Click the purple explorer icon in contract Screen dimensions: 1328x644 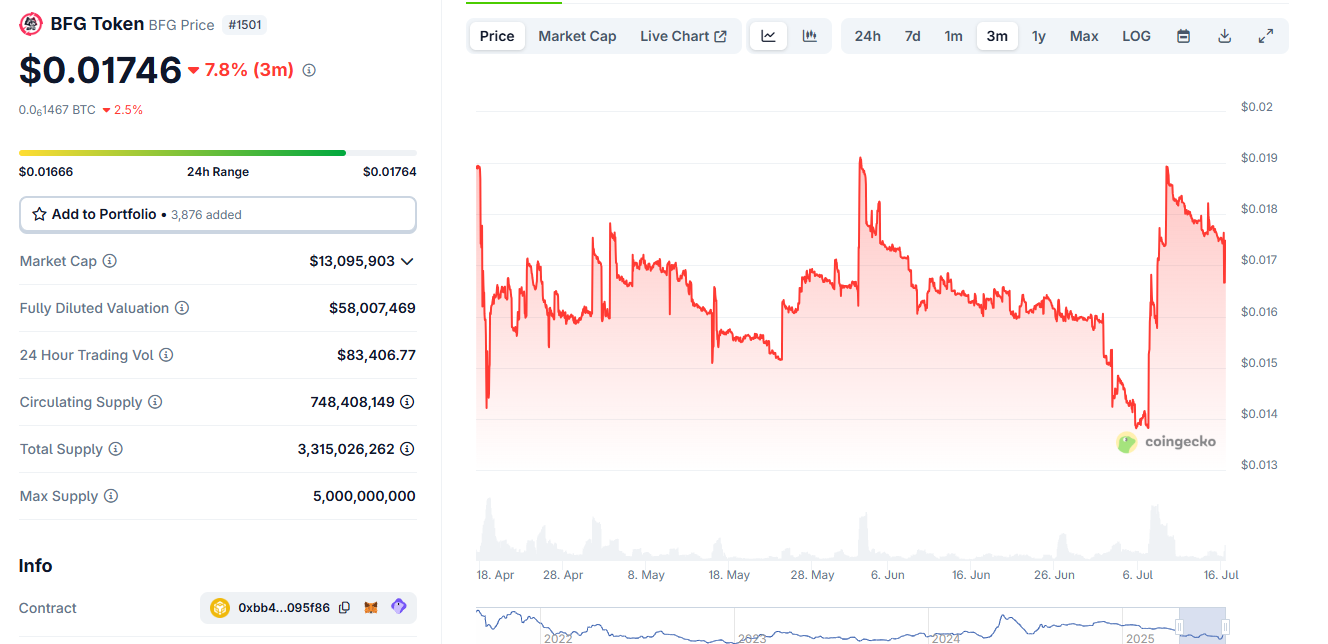pos(398,607)
